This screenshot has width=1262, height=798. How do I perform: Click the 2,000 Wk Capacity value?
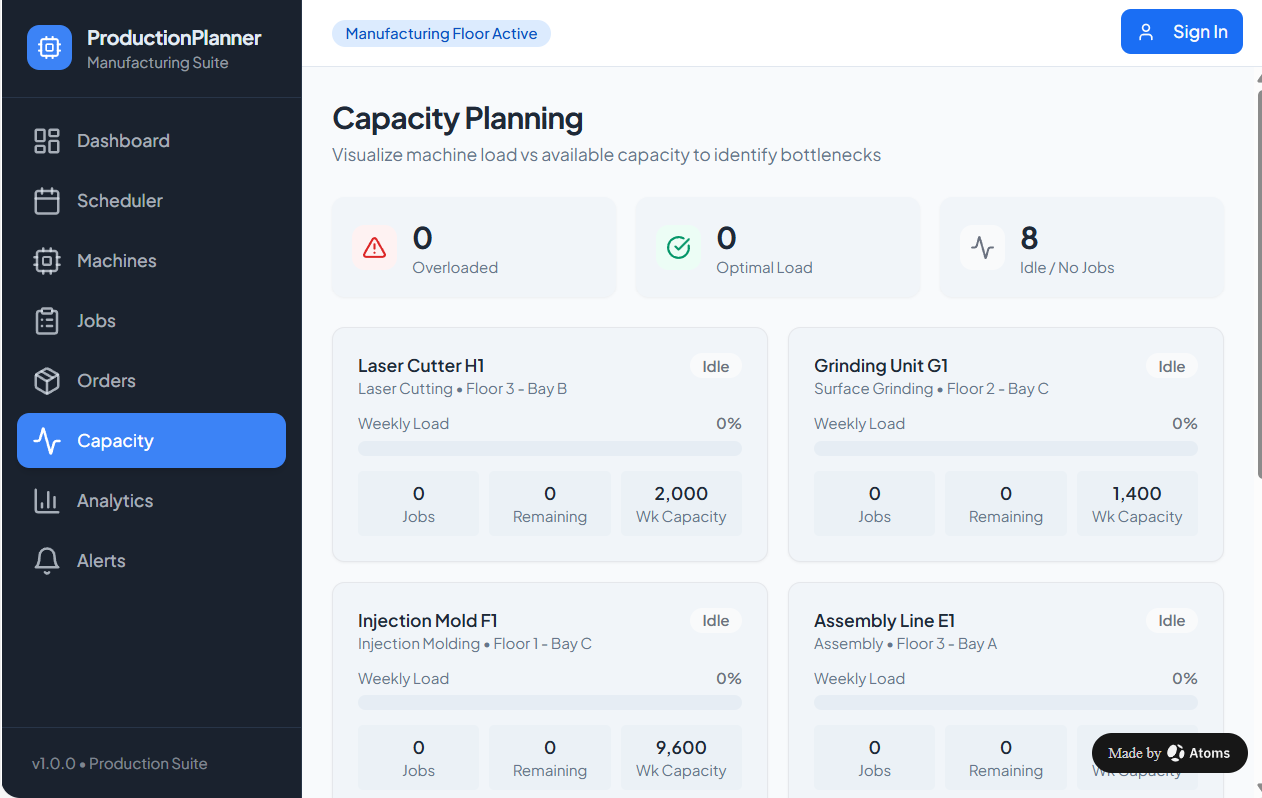click(x=681, y=494)
